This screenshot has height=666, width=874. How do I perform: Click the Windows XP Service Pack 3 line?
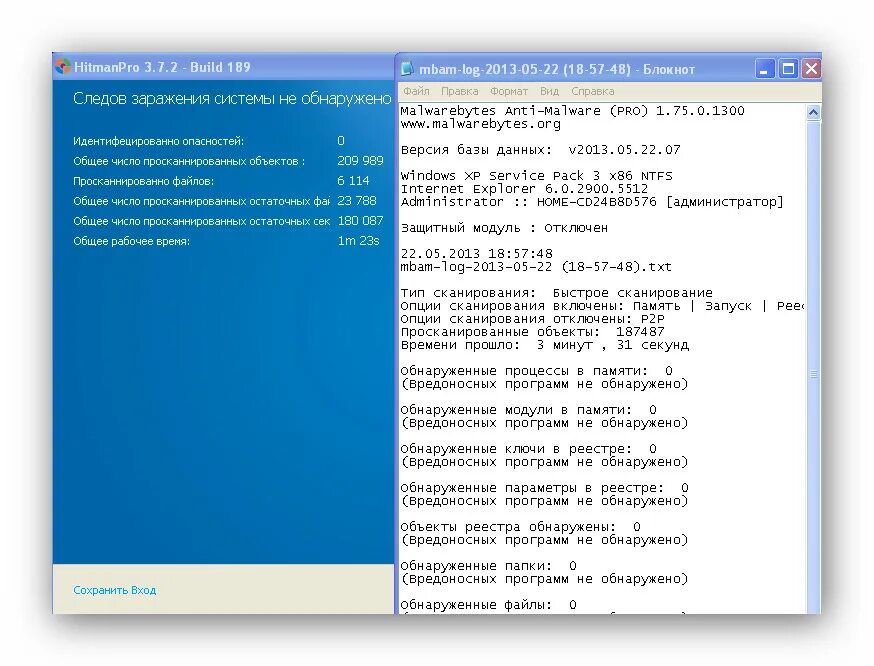click(x=536, y=176)
